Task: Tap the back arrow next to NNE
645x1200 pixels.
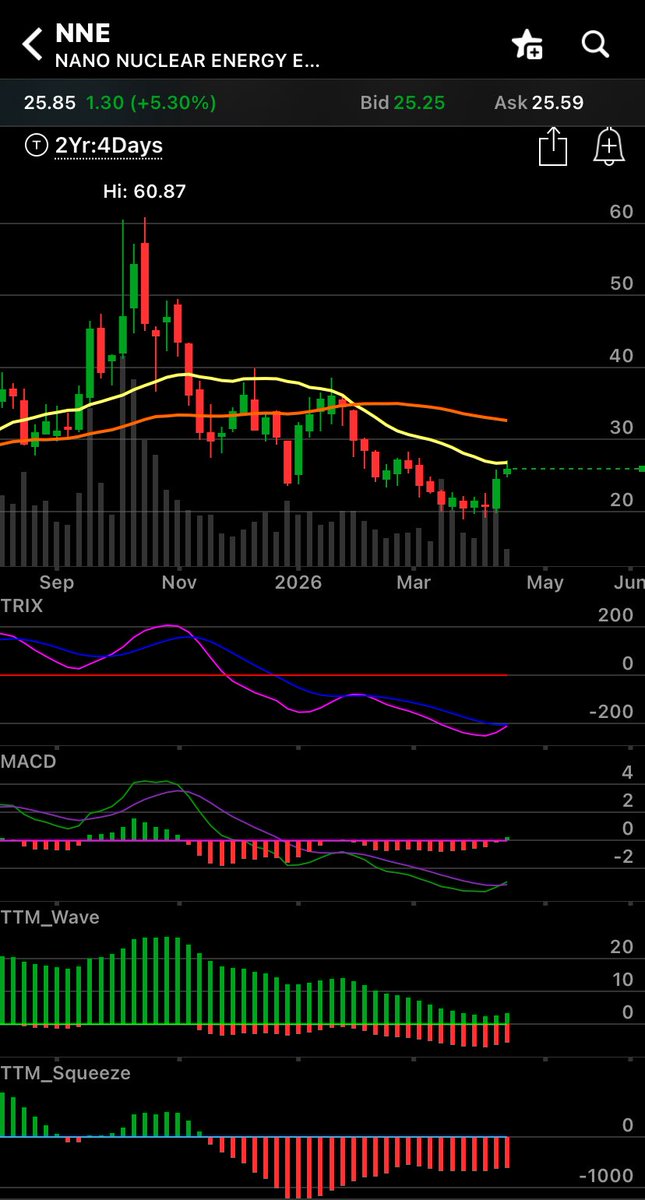Action: click(x=32, y=45)
